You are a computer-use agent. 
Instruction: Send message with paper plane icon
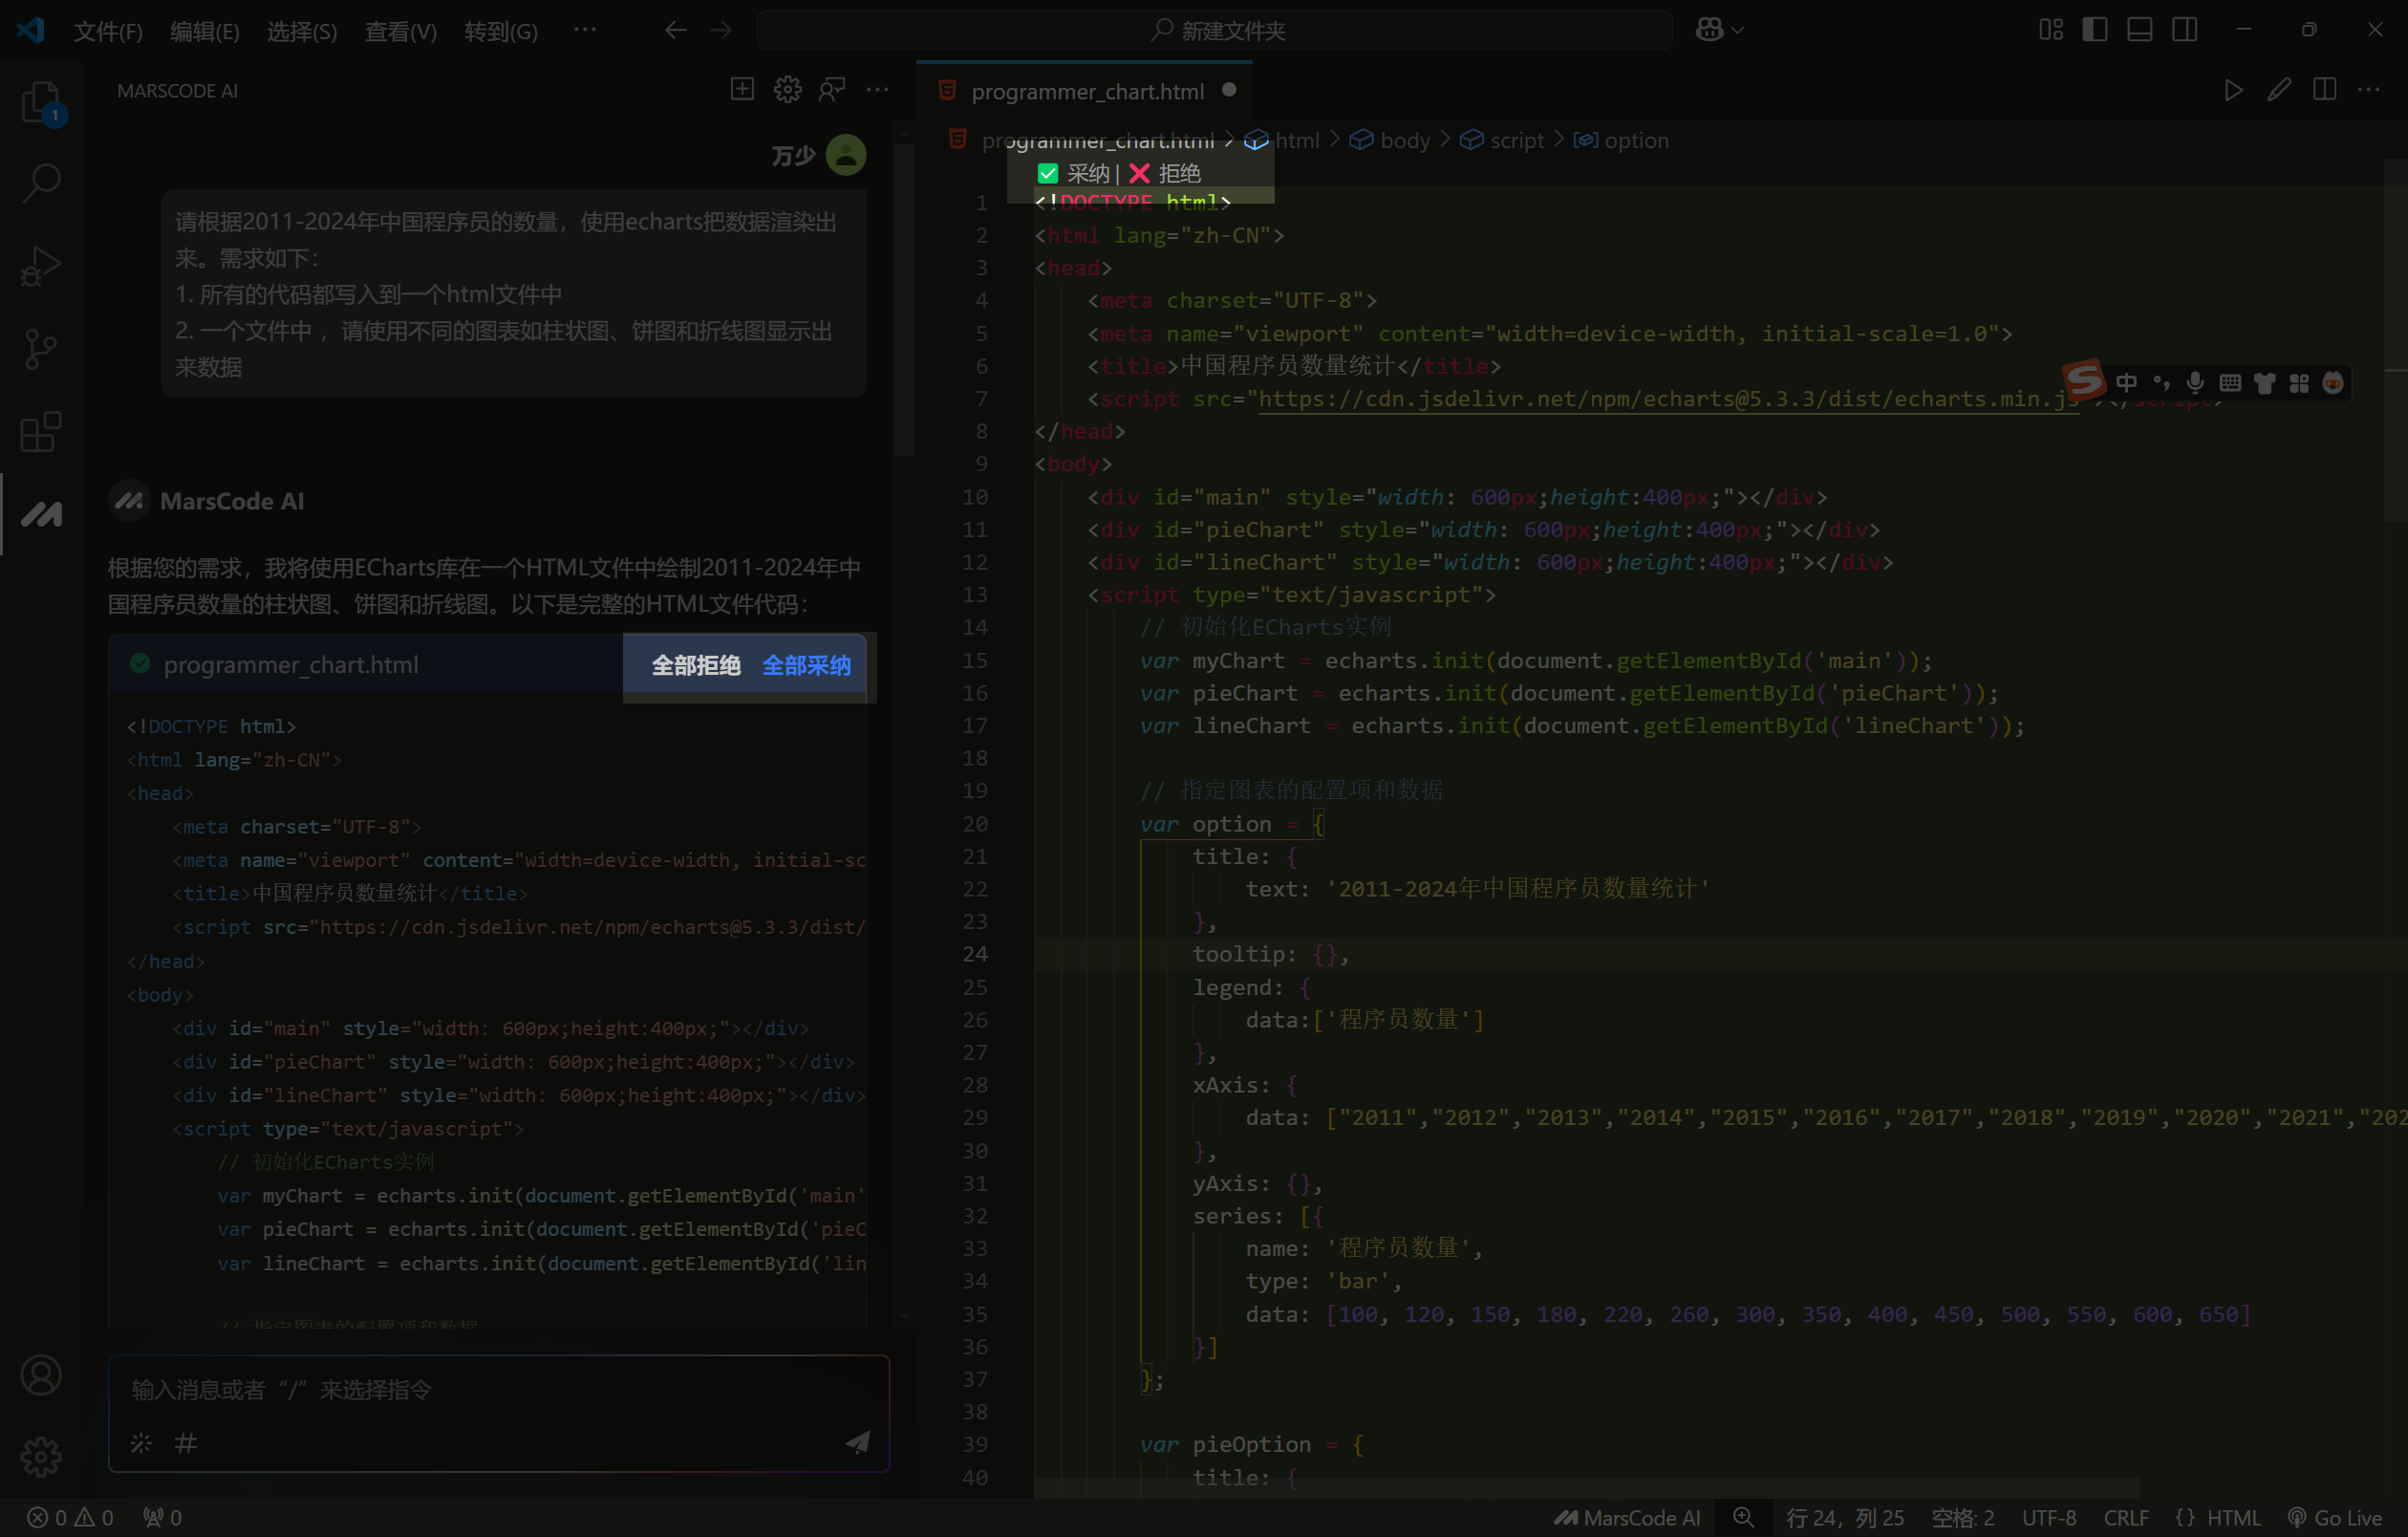(857, 1442)
